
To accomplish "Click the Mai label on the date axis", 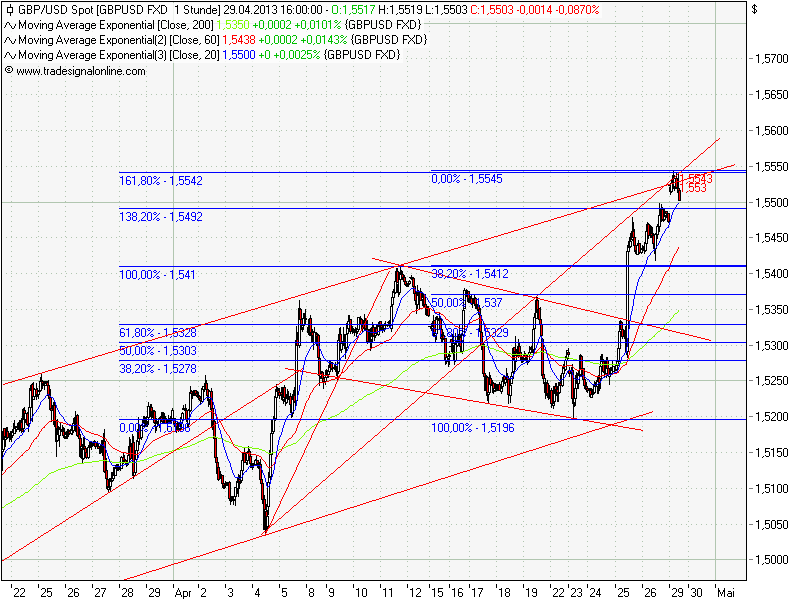I will 726,593.
